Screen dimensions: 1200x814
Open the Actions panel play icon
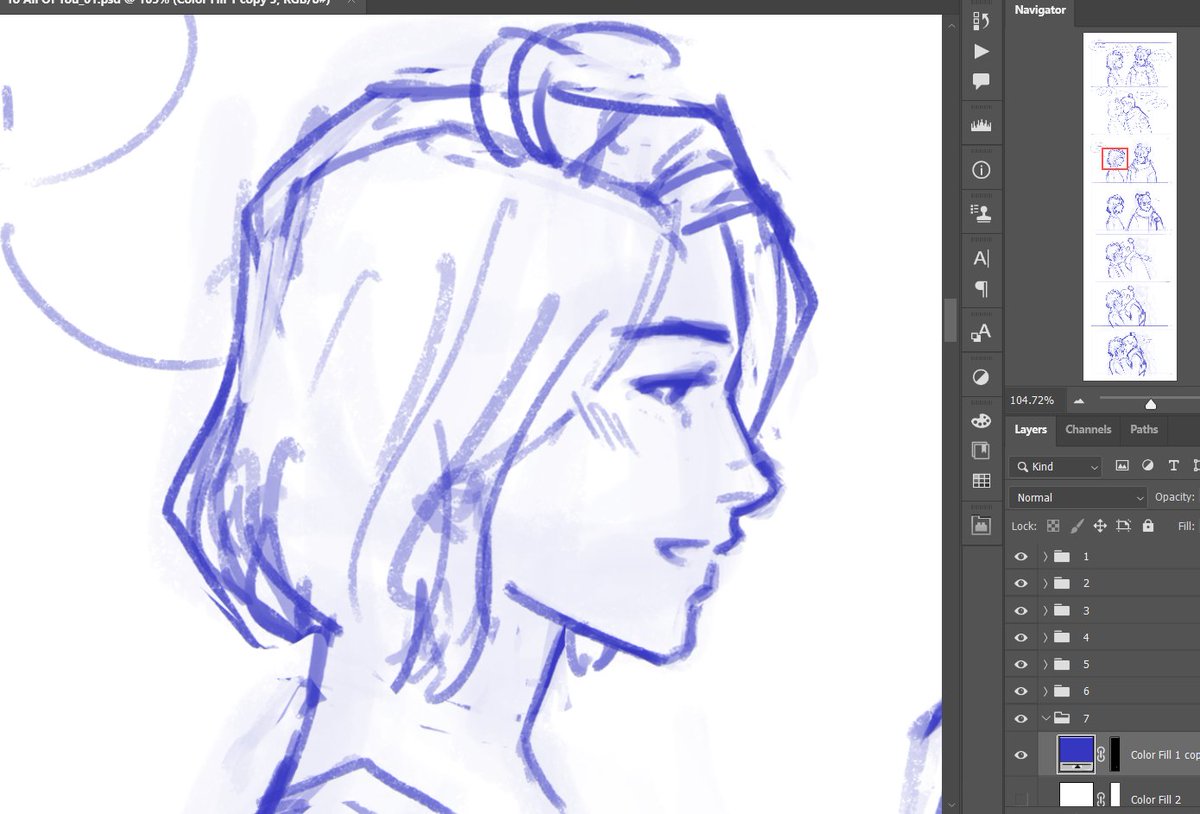(981, 50)
